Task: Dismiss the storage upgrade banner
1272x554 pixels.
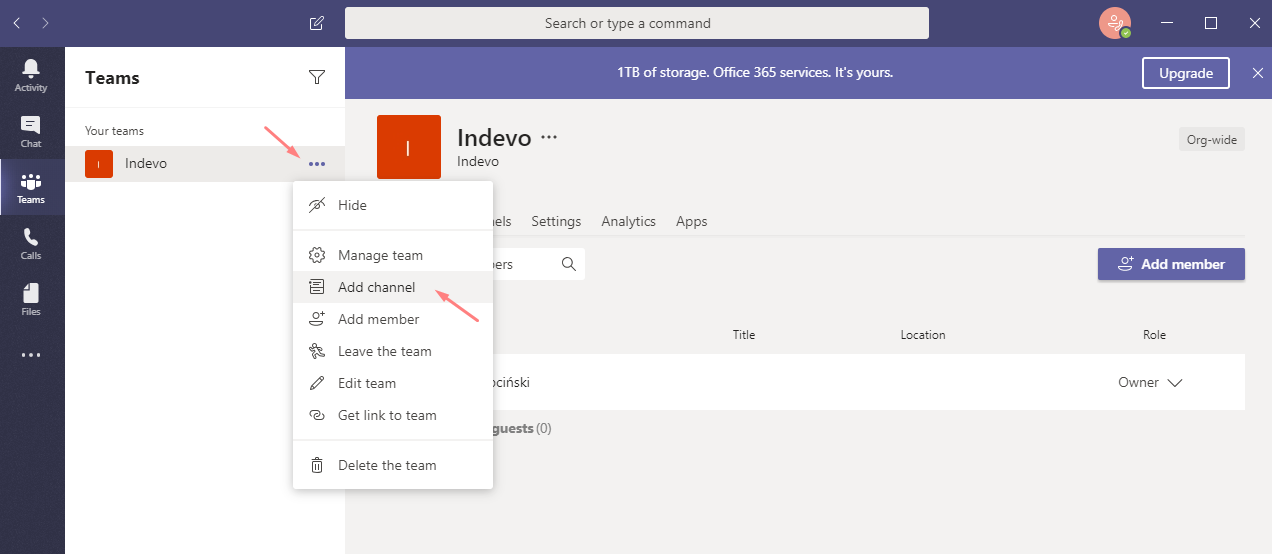Action: coord(1258,73)
